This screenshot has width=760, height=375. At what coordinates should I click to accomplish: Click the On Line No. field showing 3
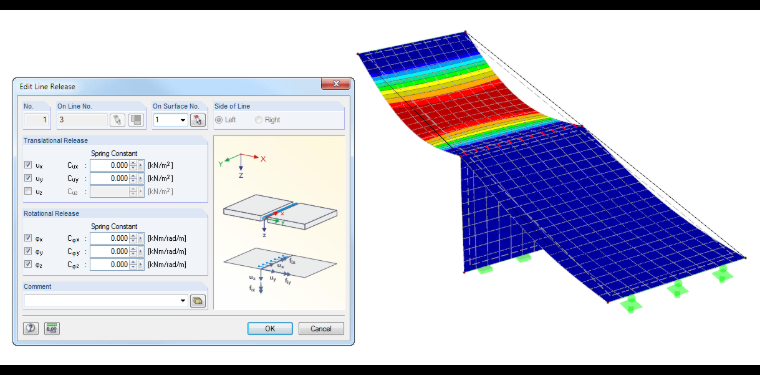point(82,120)
